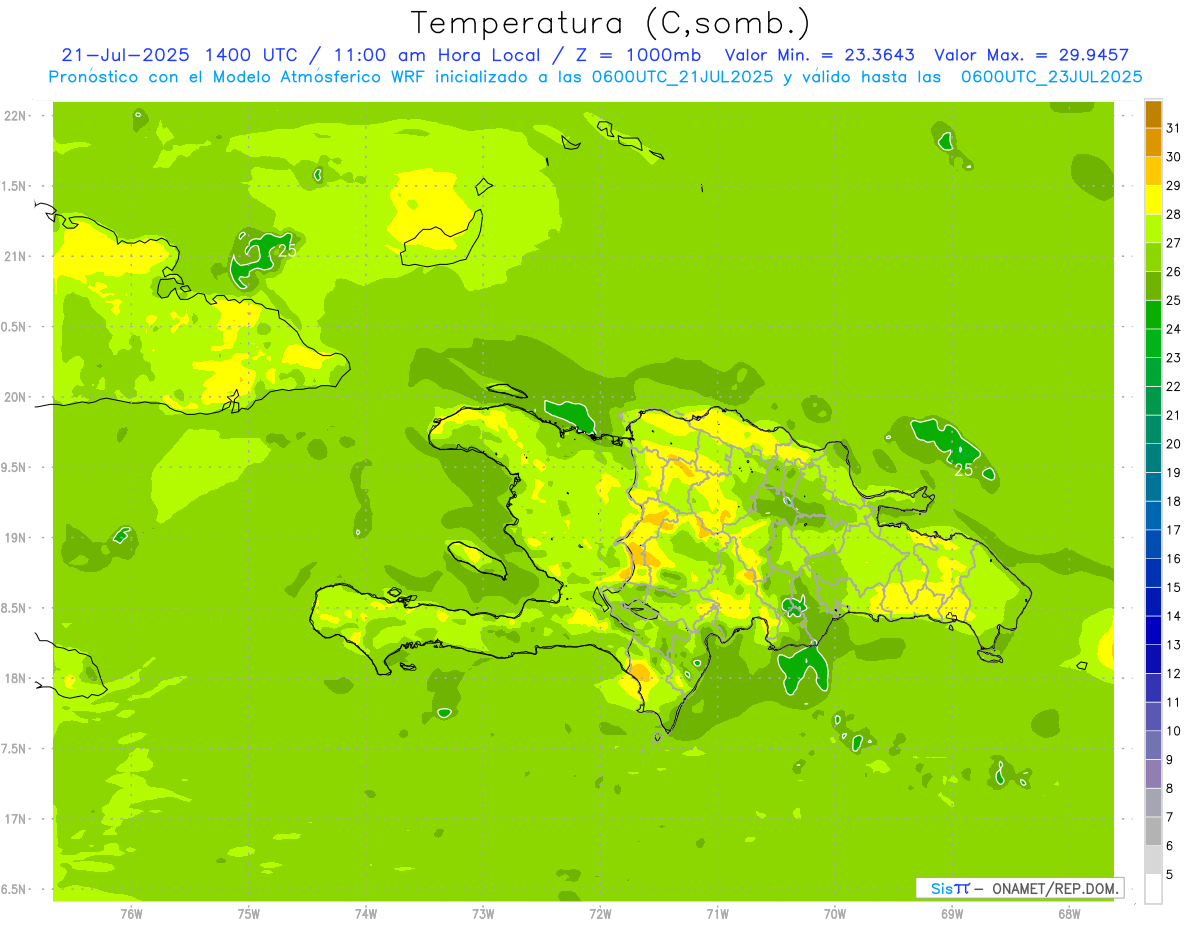This screenshot has height=927, width=1200.
Task: Click the number 25 in the color legend
Action: coord(1173,300)
